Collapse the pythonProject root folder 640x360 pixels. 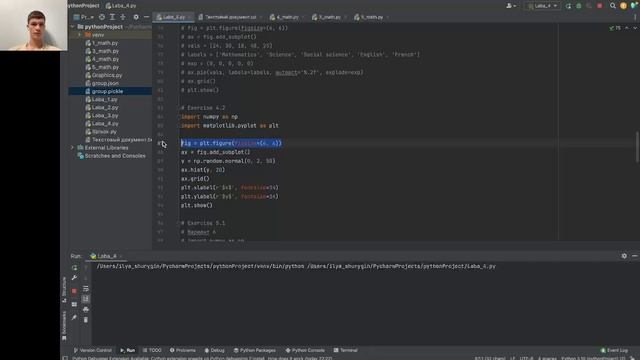pos(73,27)
